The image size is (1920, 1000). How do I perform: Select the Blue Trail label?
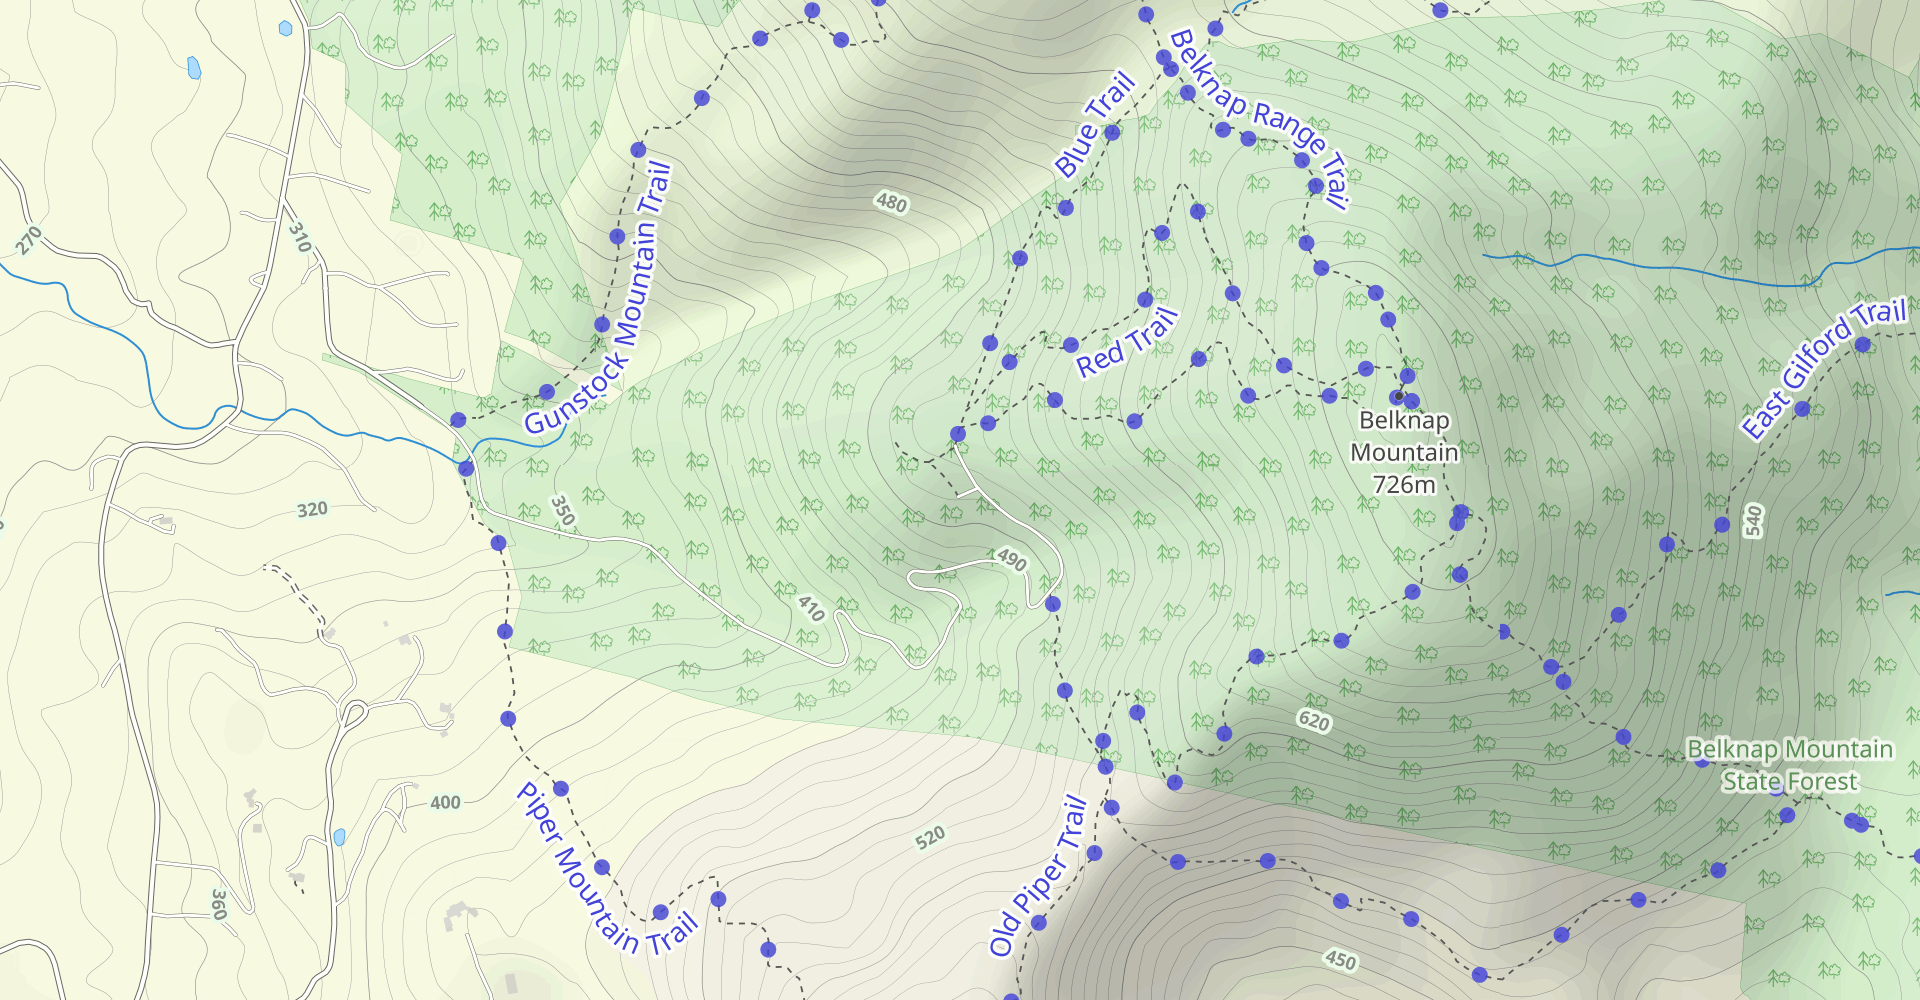(x=1096, y=124)
